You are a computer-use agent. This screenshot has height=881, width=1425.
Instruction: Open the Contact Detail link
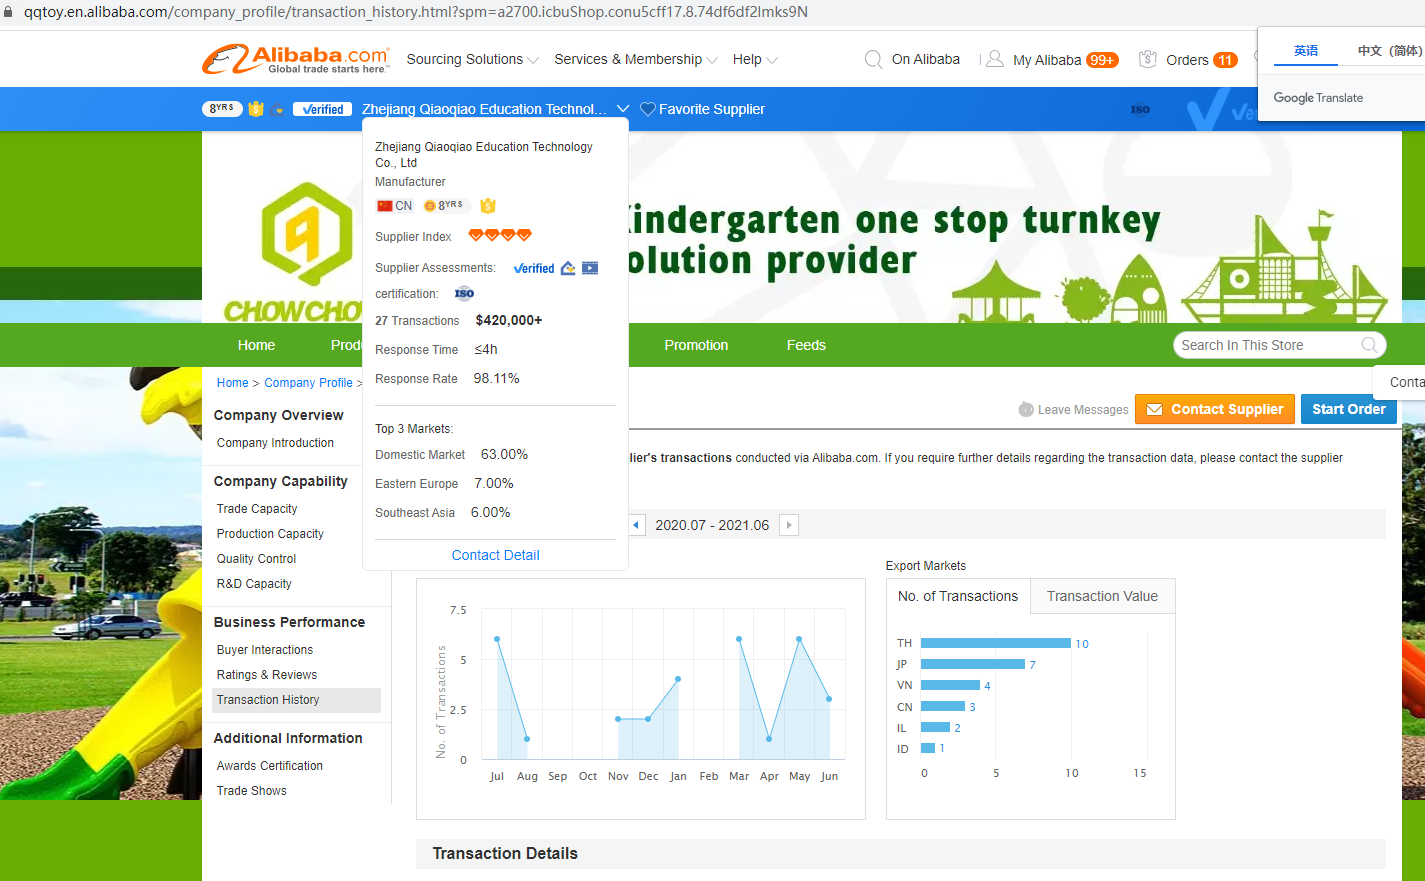coord(495,555)
